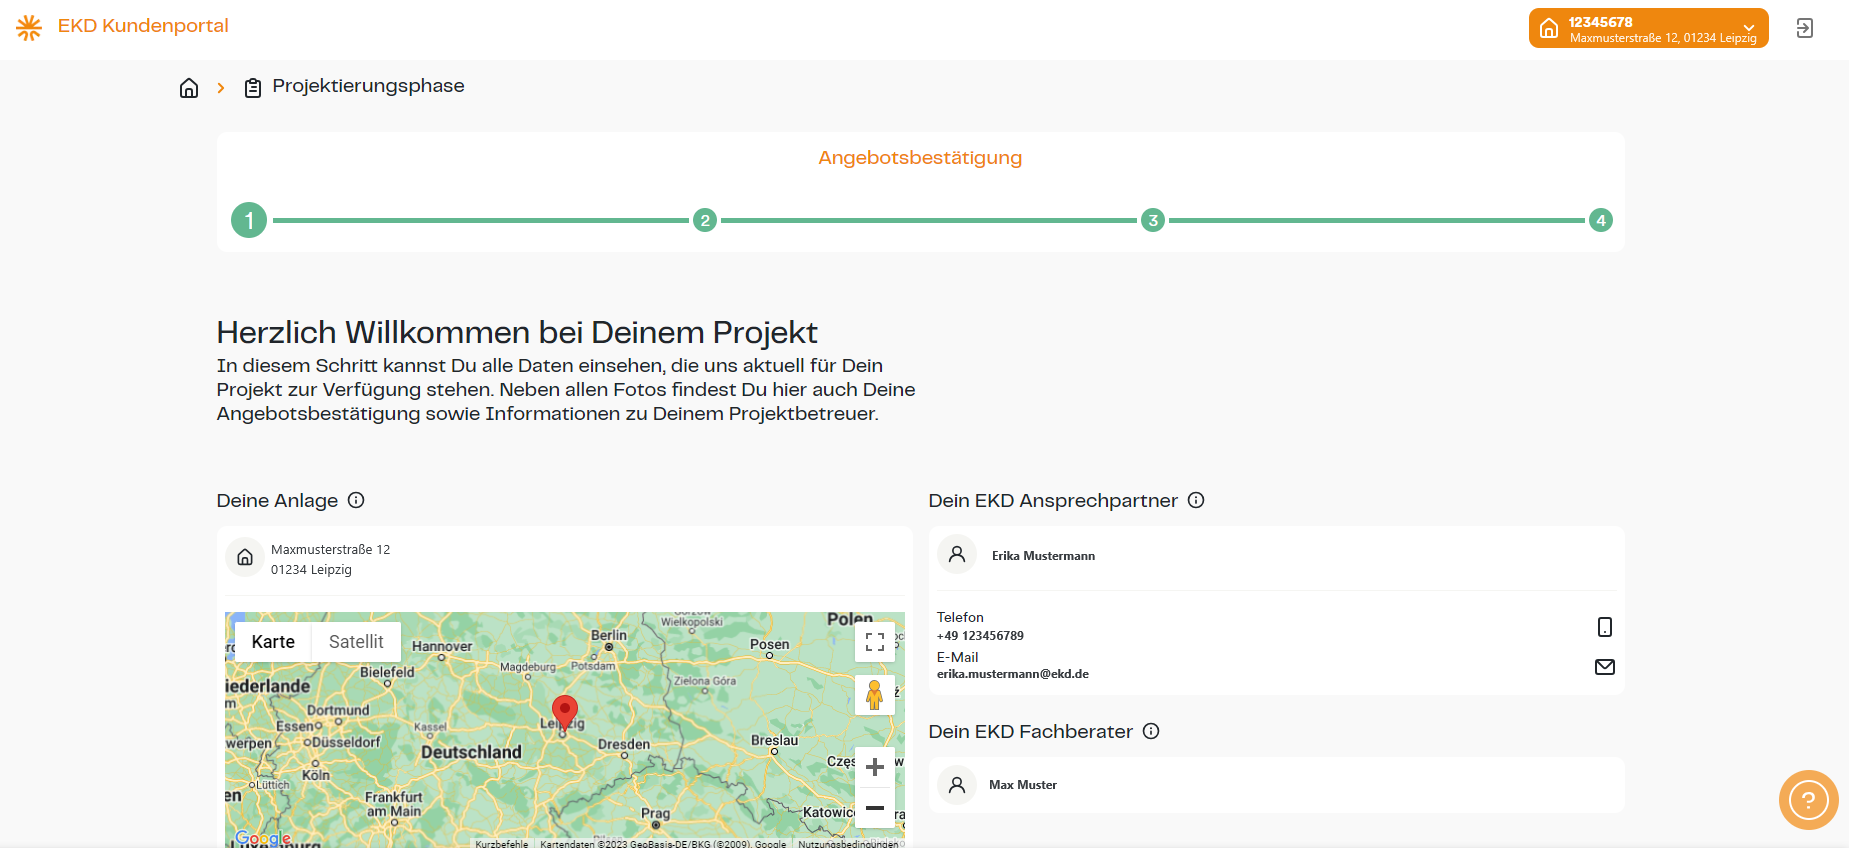Screen dimensions: 1849x850
Task: Switch map to Karte view
Action: [x=273, y=642]
